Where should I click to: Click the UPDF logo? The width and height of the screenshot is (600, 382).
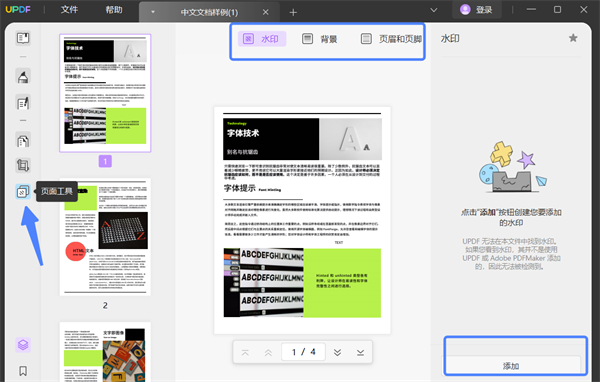[18, 9]
